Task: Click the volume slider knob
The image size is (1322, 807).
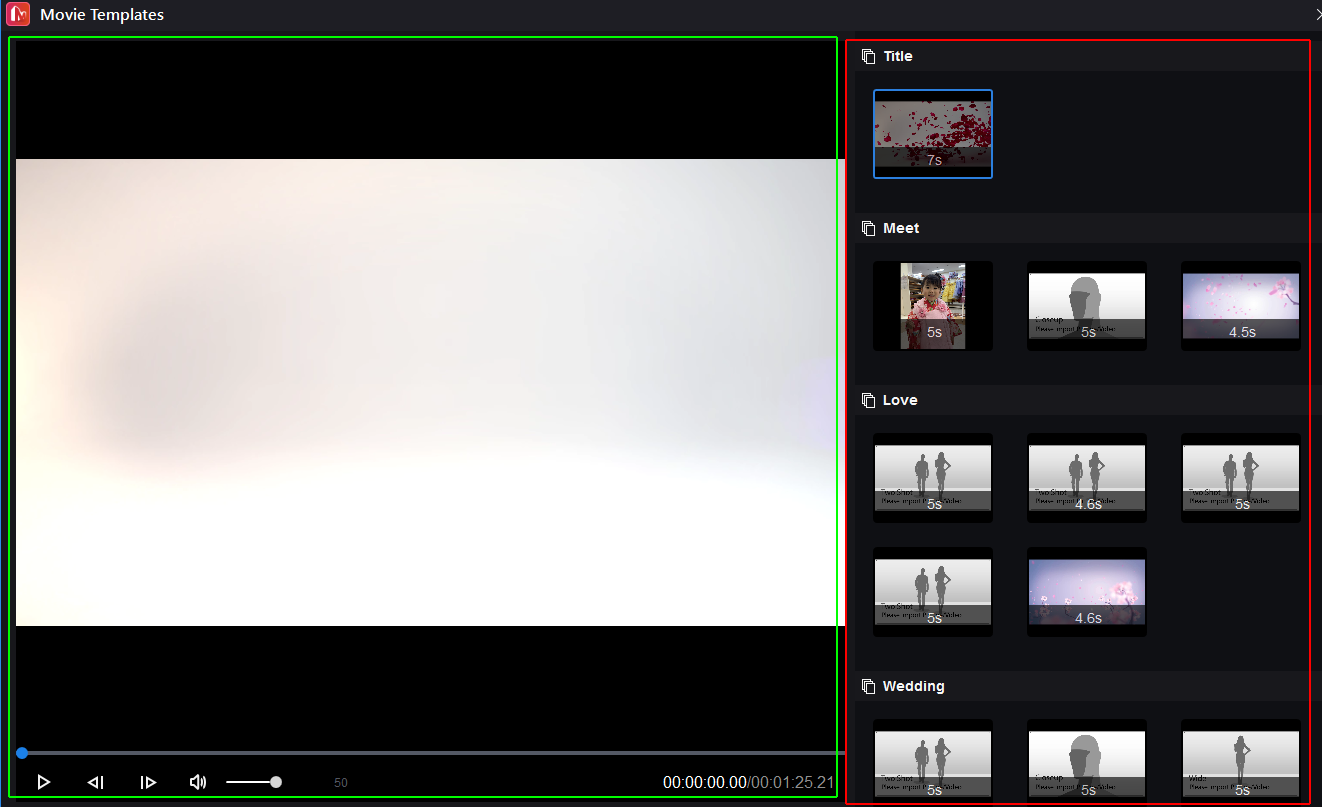Action: coord(276,782)
